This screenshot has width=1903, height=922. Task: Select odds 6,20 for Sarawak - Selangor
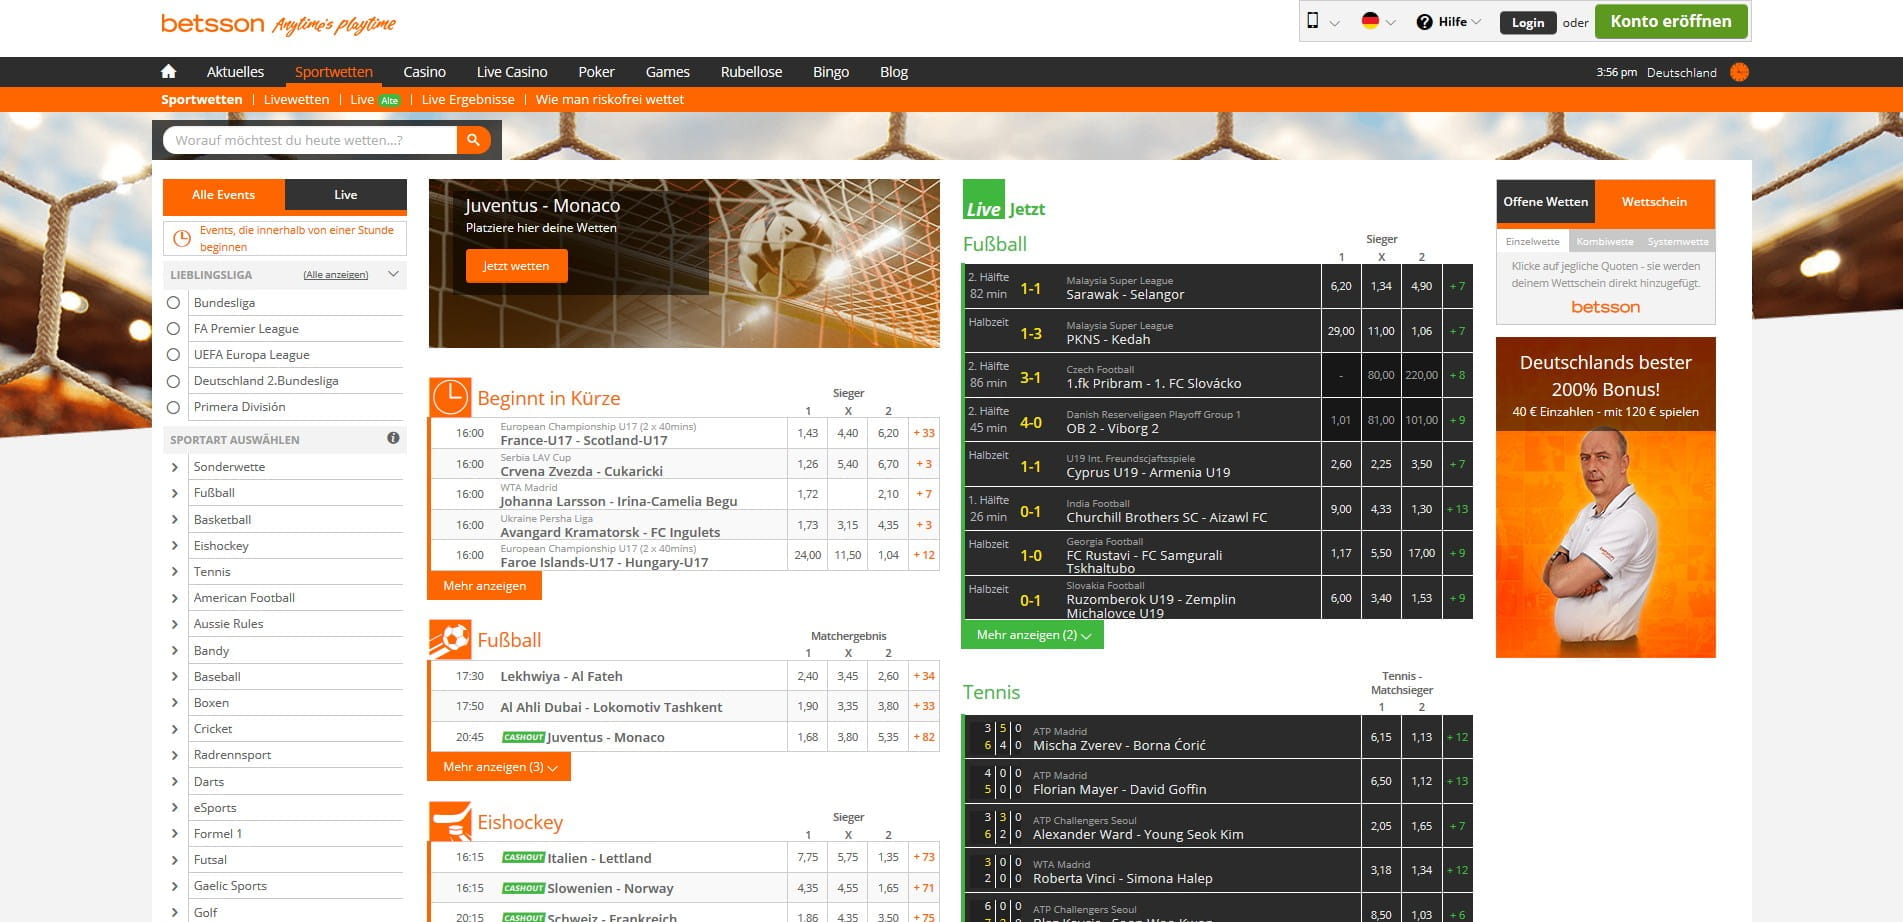pyautogui.click(x=1341, y=286)
